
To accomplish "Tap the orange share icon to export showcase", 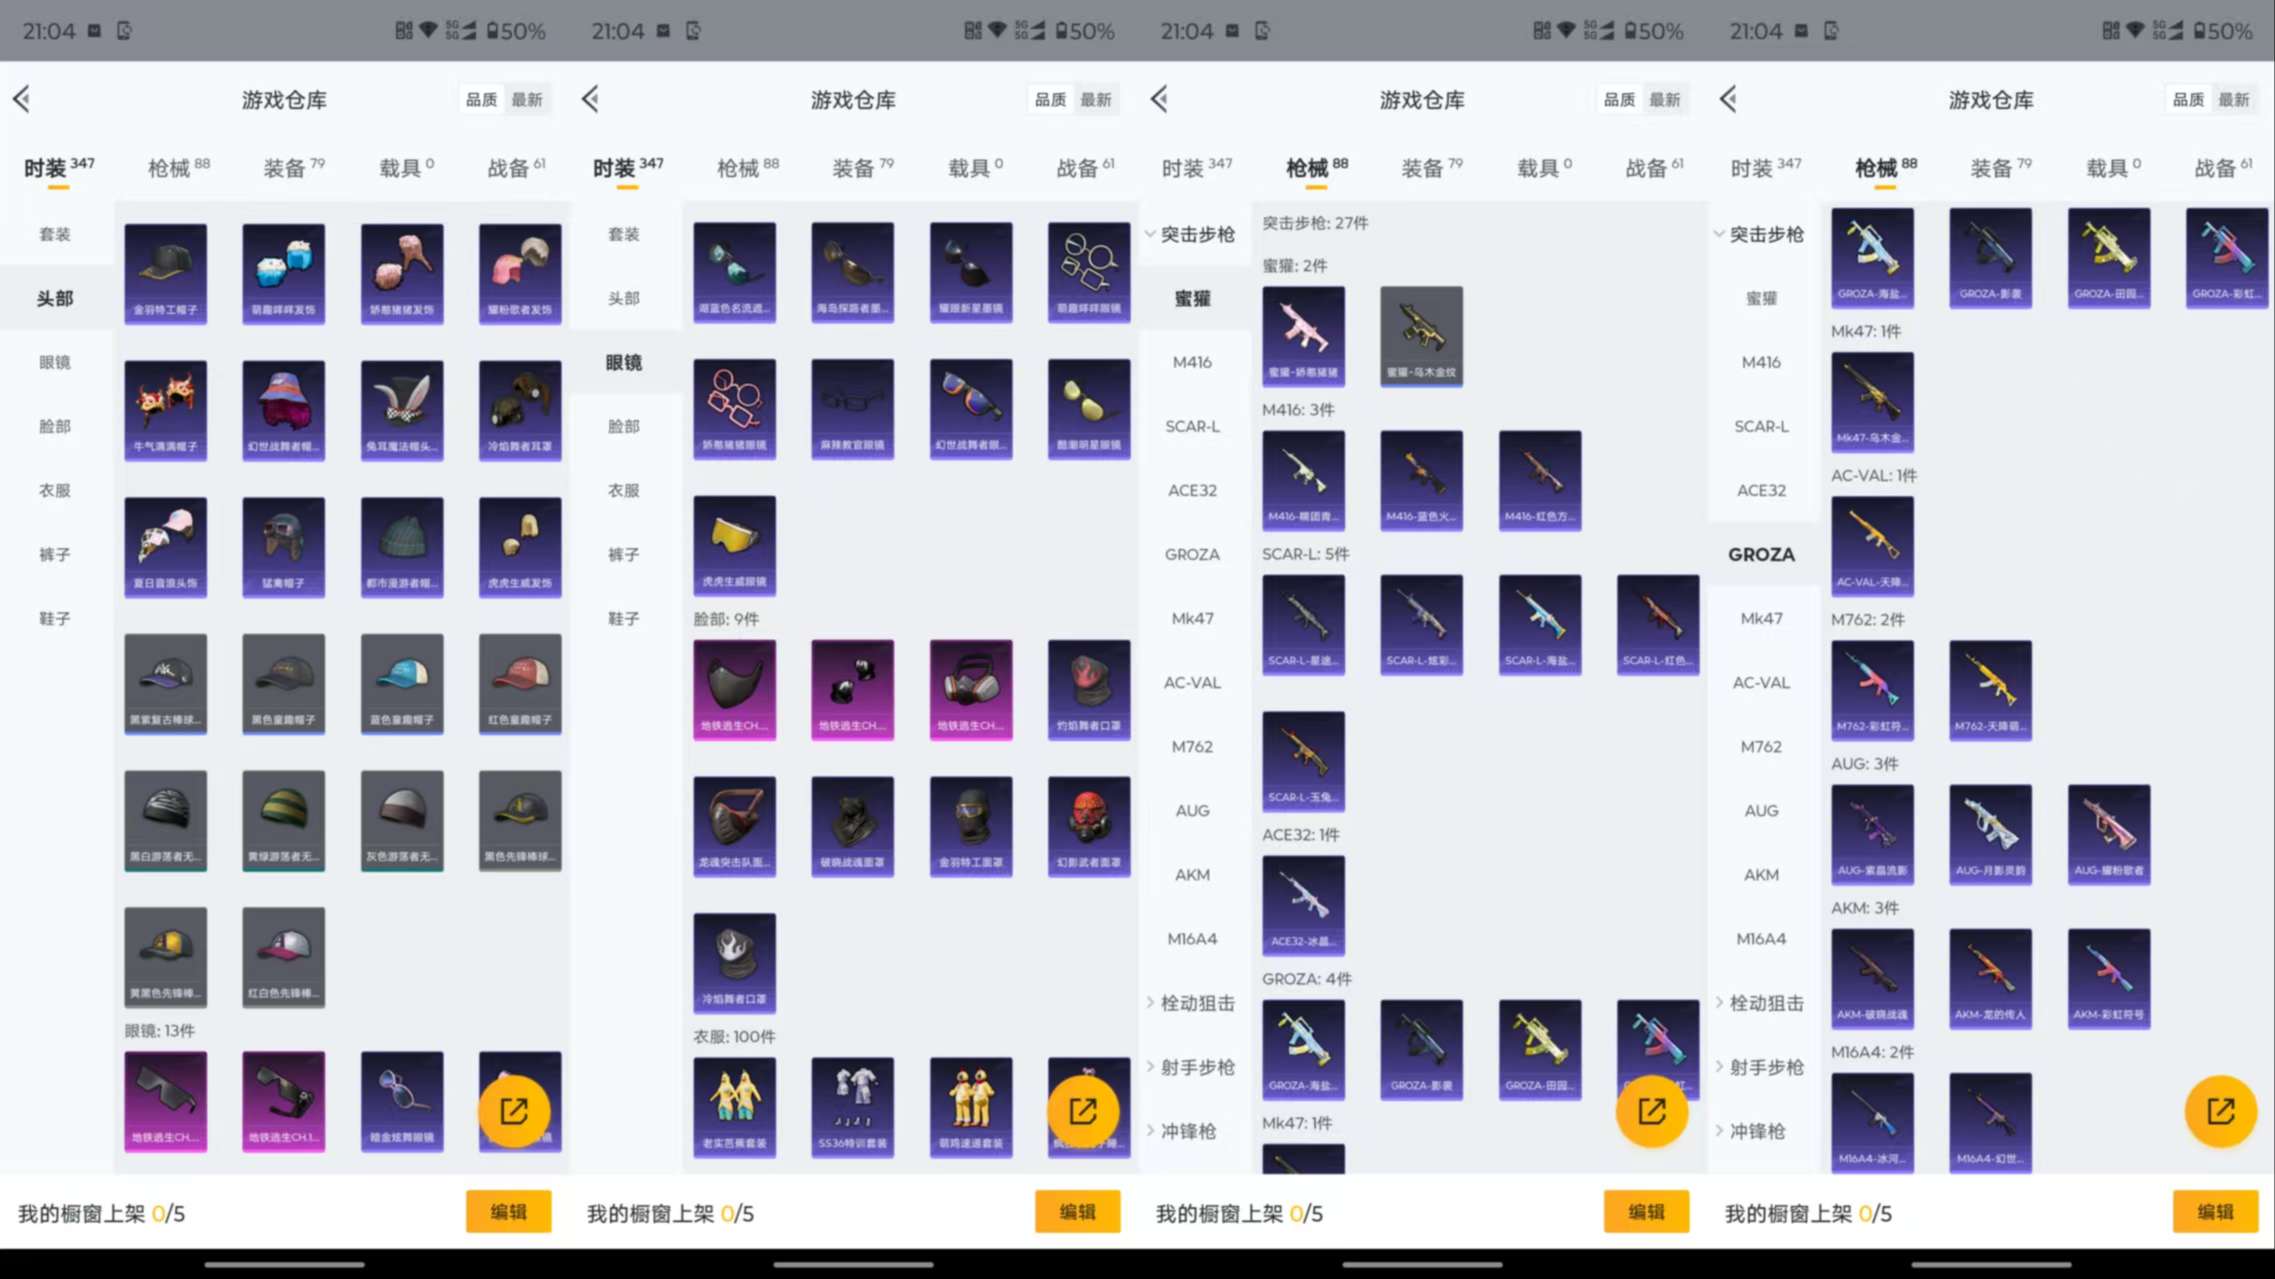I will pos(514,1110).
